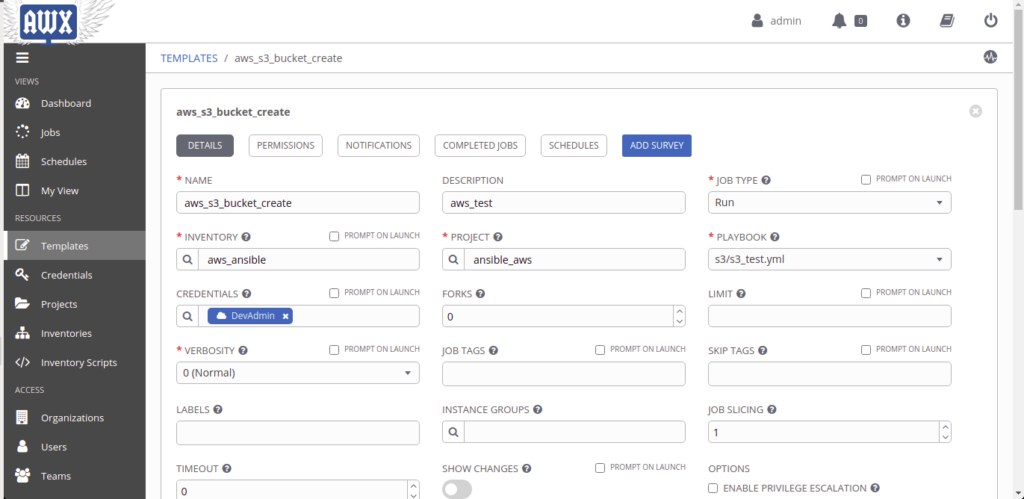Click the Description input field

[x=564, y=202]
